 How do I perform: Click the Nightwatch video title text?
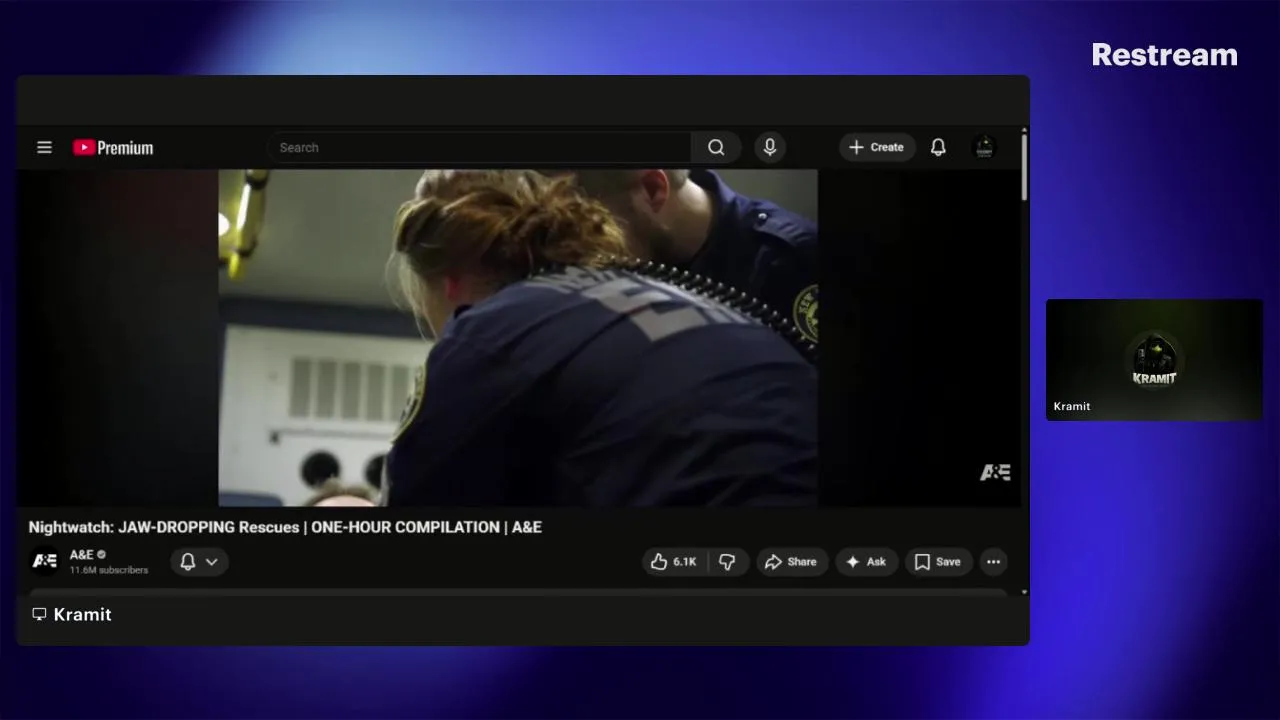click(285, 527)
